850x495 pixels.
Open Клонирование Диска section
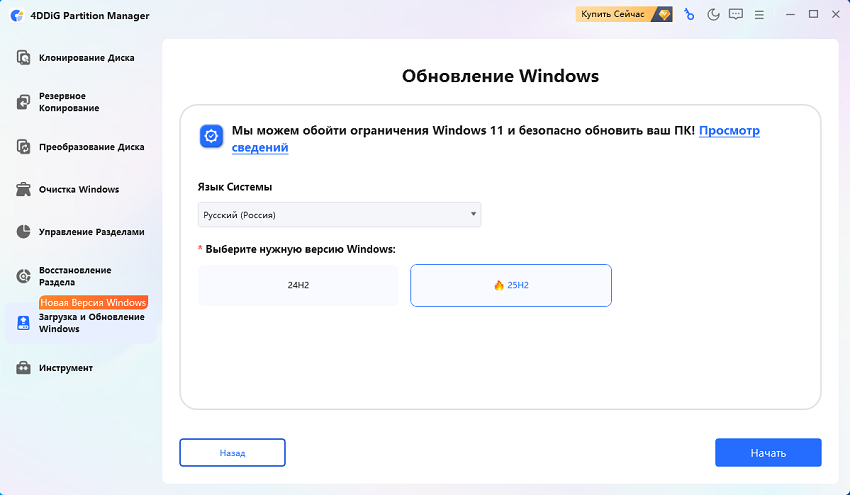(86, 57)
